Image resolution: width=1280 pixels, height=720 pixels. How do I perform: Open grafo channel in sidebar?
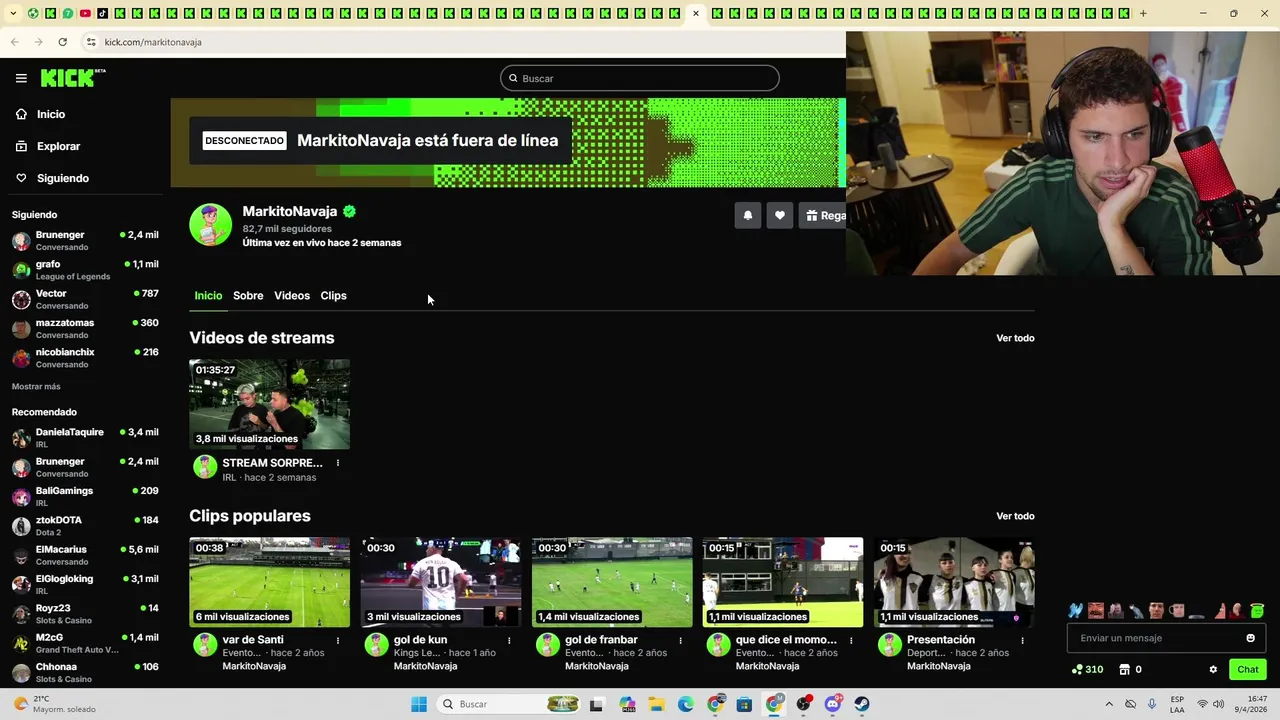(85, 270)
